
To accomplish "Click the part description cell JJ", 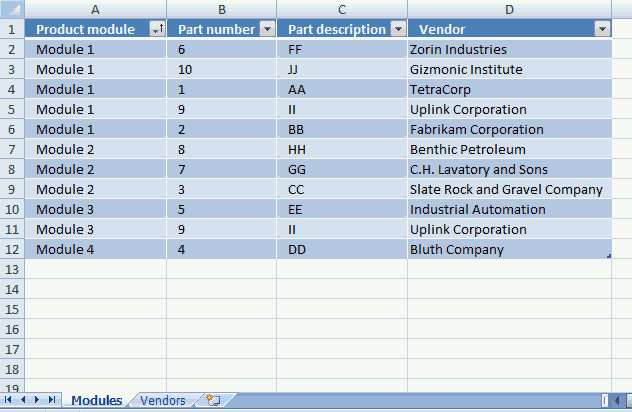I will tap(342, 69).
